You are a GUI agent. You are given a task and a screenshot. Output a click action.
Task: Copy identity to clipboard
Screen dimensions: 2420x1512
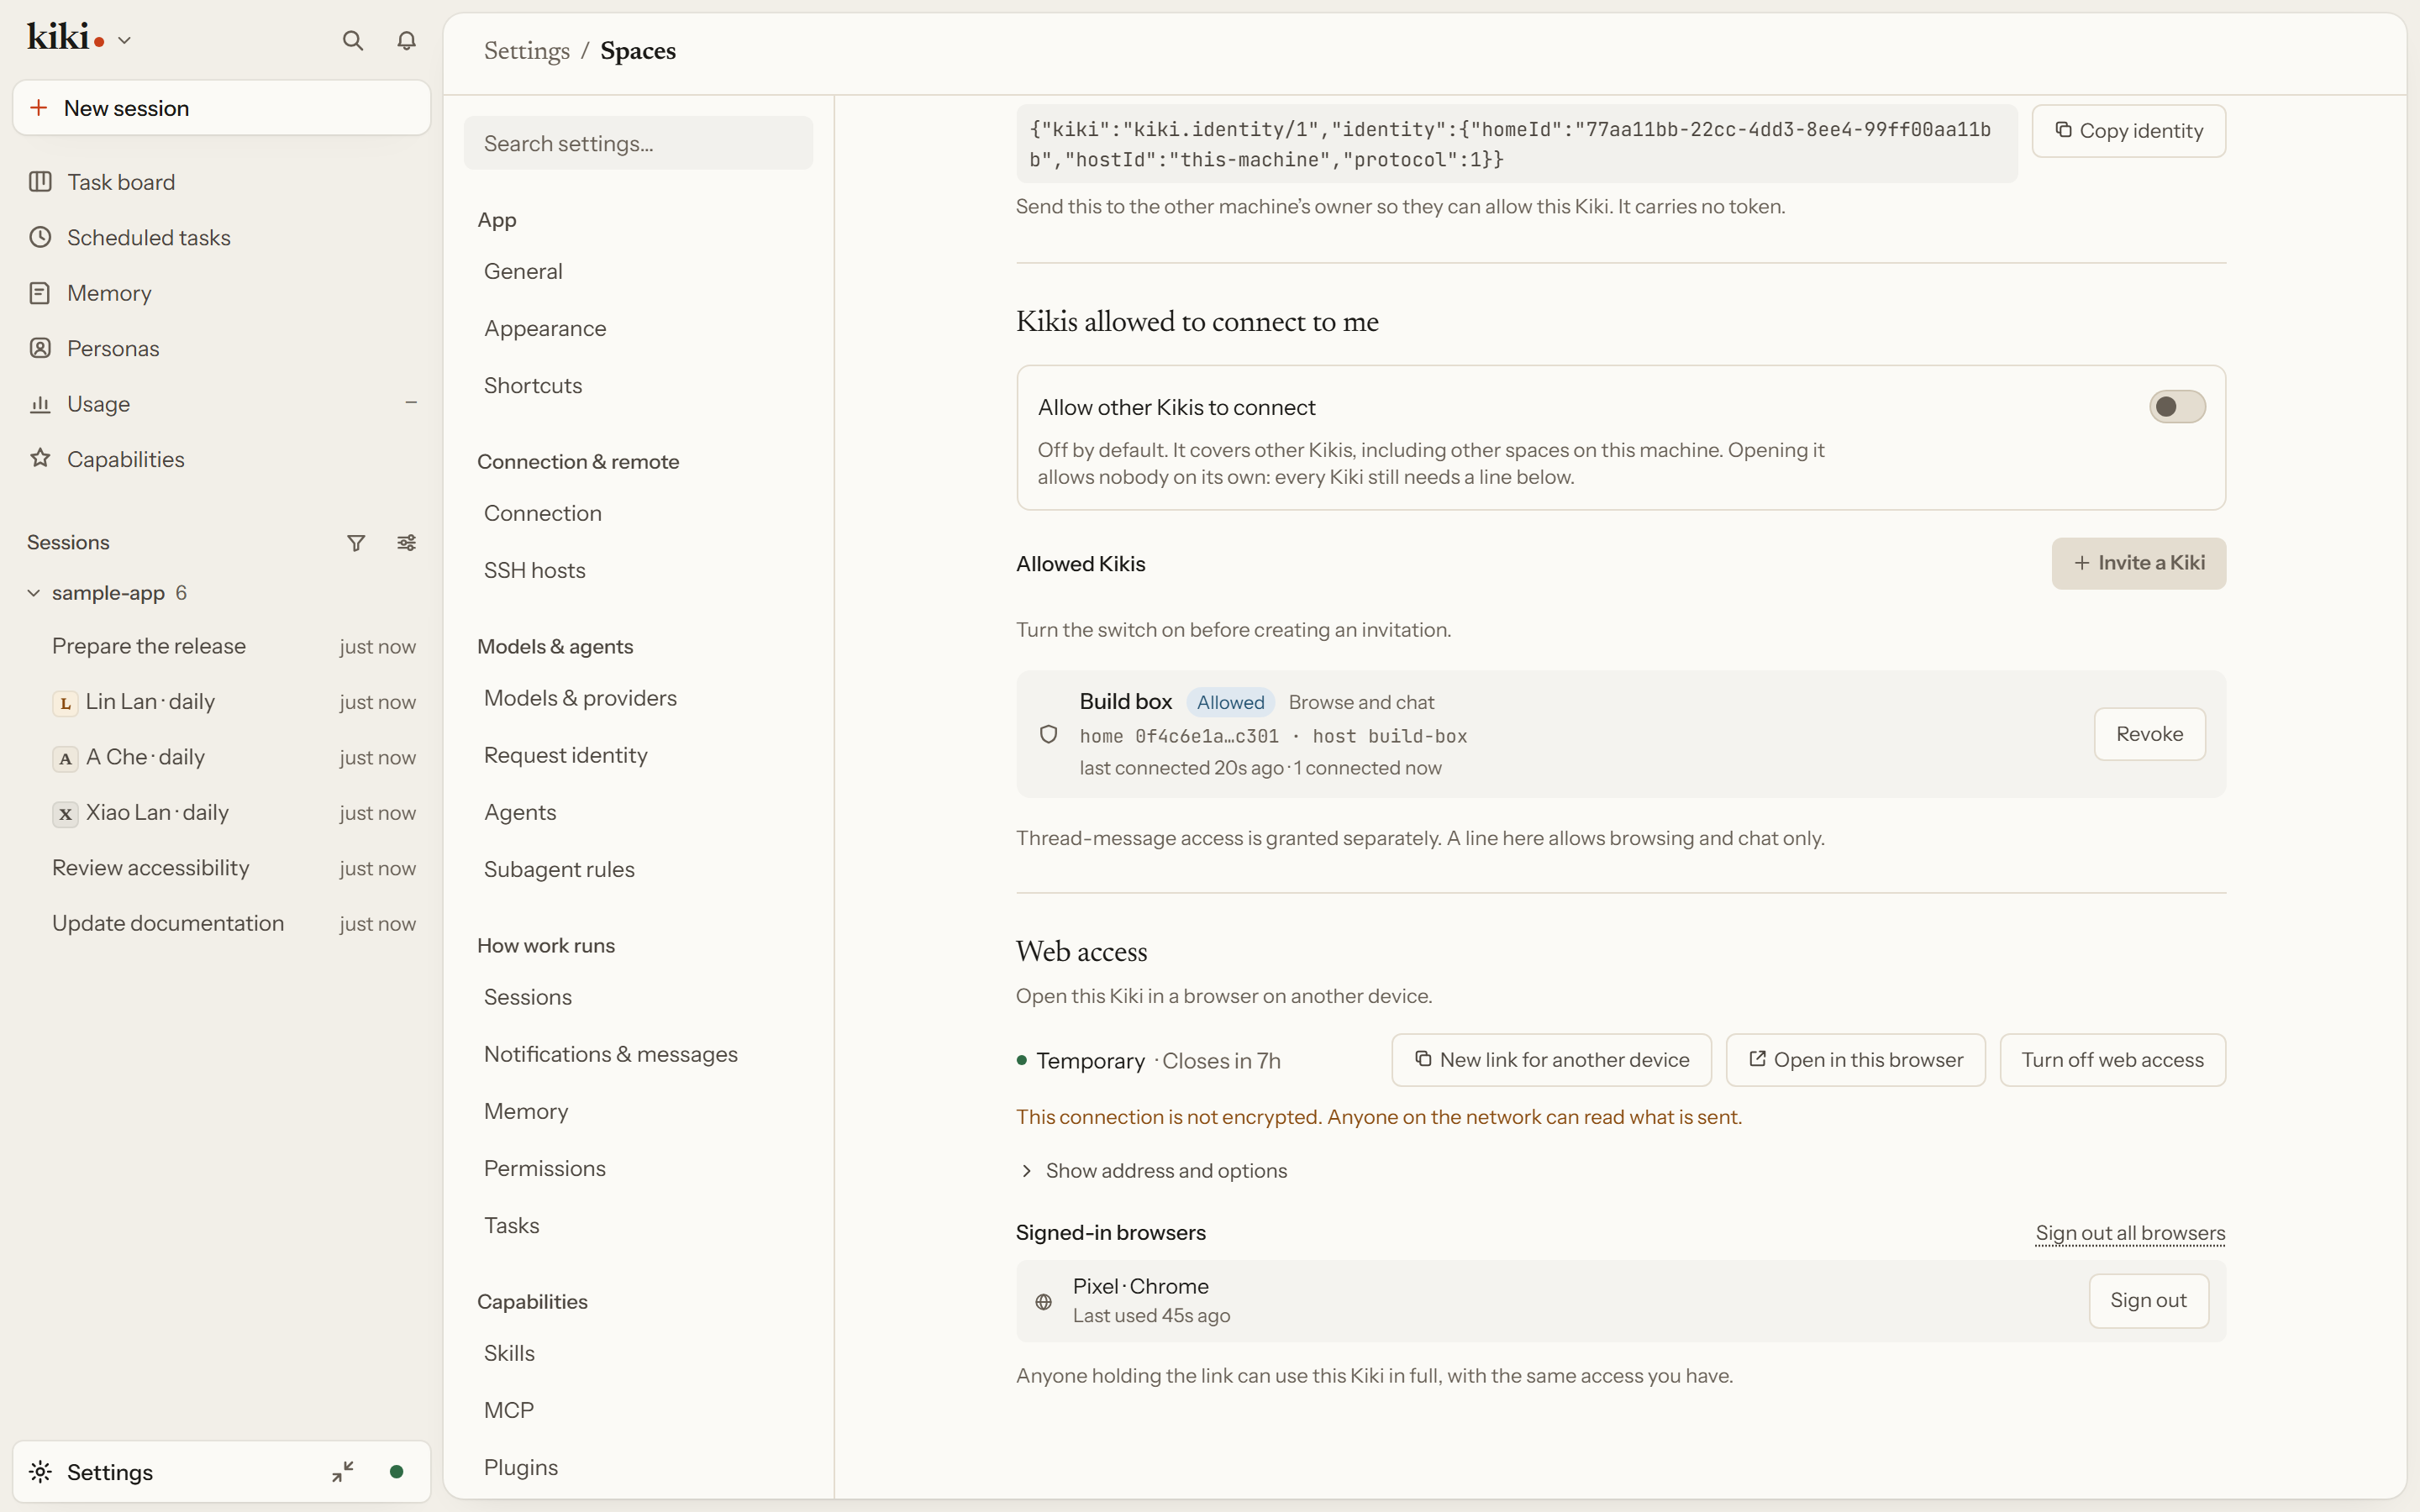point(2129,131)
